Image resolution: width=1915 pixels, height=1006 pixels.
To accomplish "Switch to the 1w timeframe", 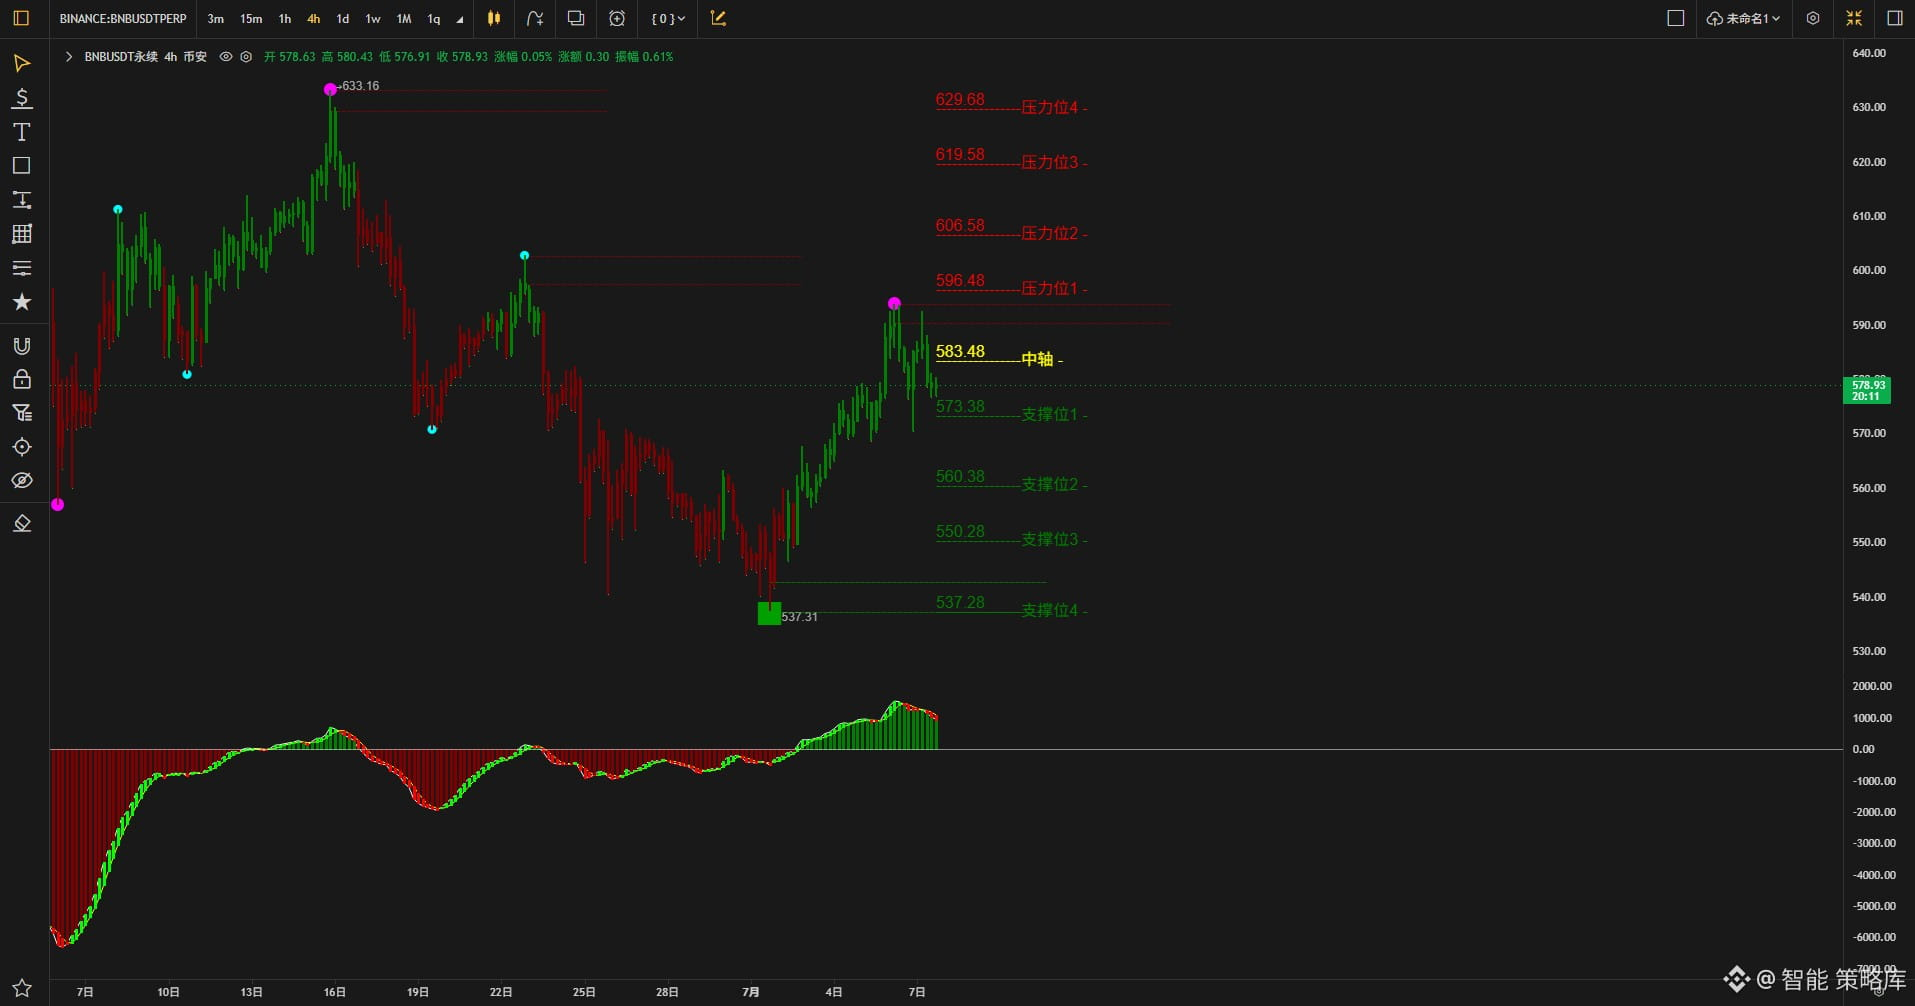I will 373,19.
